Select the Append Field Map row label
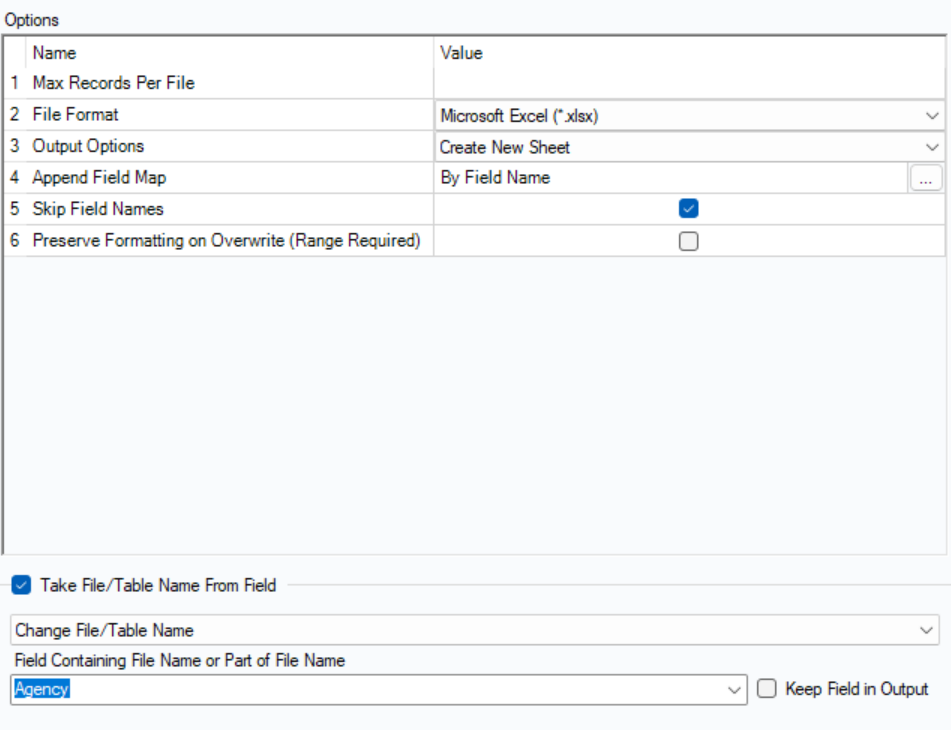Viewport: 951px width, 730px height. (99, 178)
